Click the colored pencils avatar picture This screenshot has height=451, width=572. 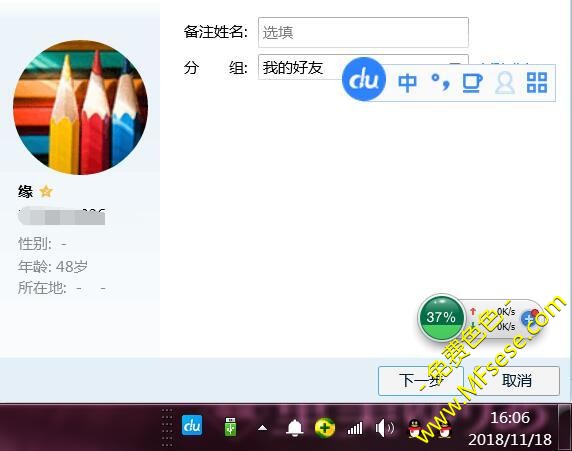(x=81, y=107)
